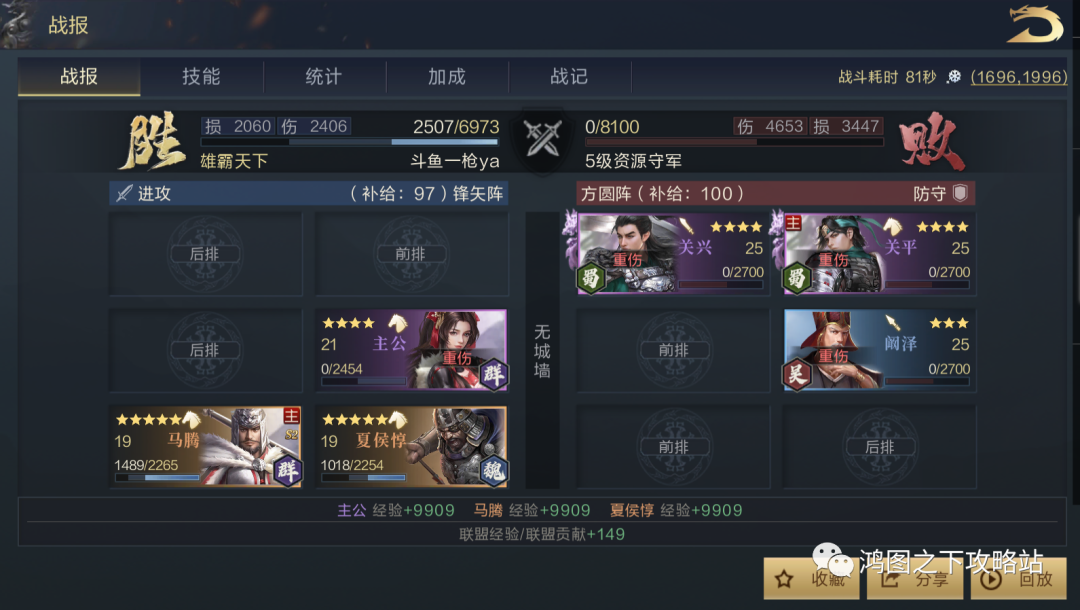Viewport: 1080px width, 610px height.
Task: Click the crossed swords battle icon
Action: (x=543, y=138)
